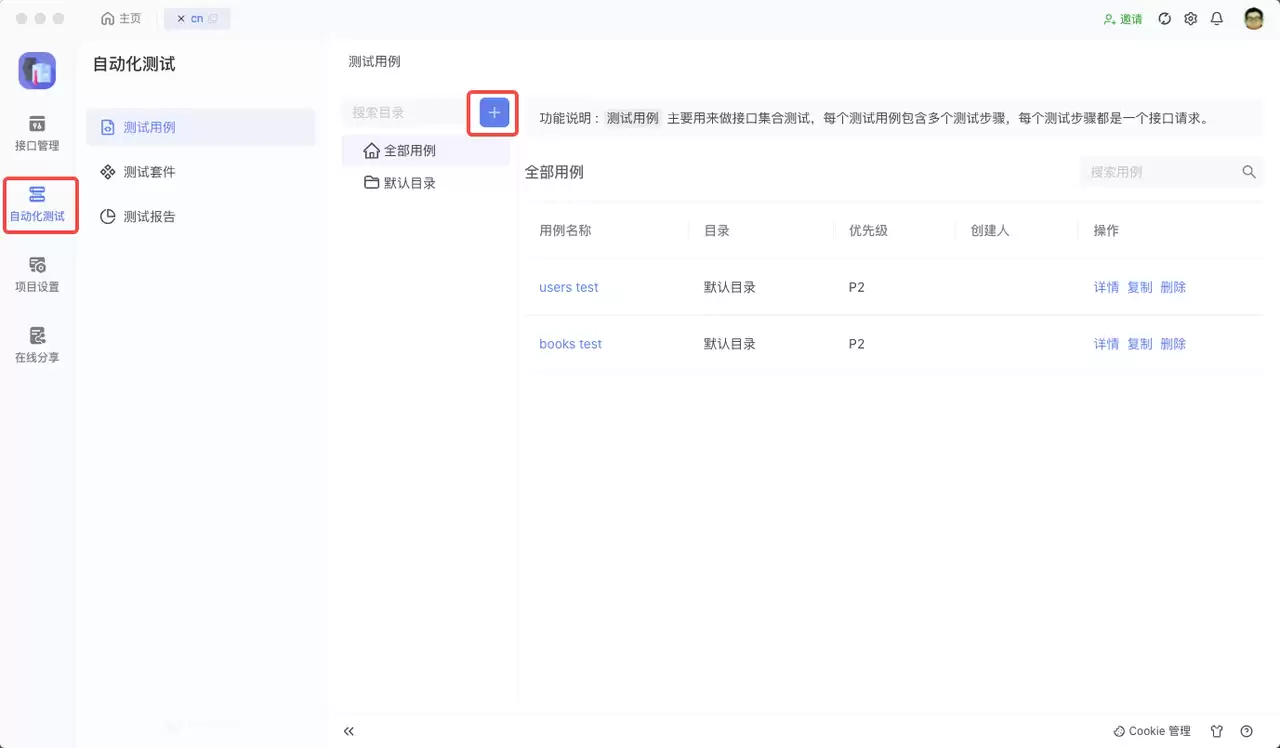Screen dimensions: 1280x748
Task: Open settings gear in the title bar
Action: tap(1190, 19)
